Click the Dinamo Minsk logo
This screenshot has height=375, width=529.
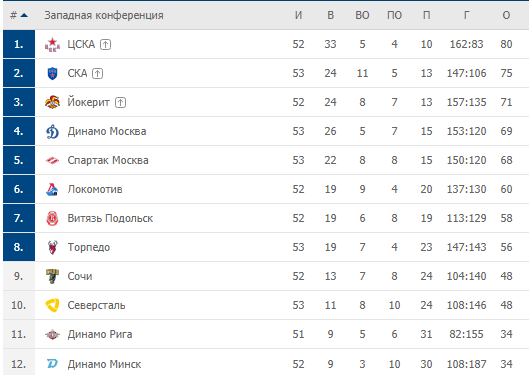[52, 364]
